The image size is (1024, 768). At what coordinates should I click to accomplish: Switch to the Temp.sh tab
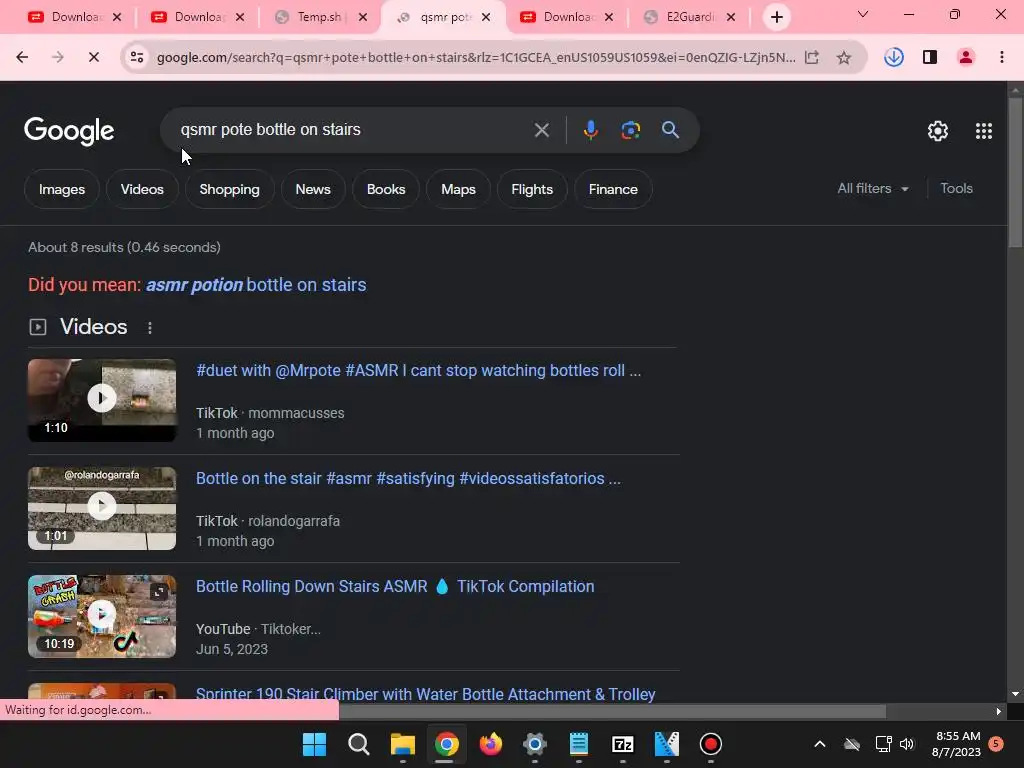319,17
